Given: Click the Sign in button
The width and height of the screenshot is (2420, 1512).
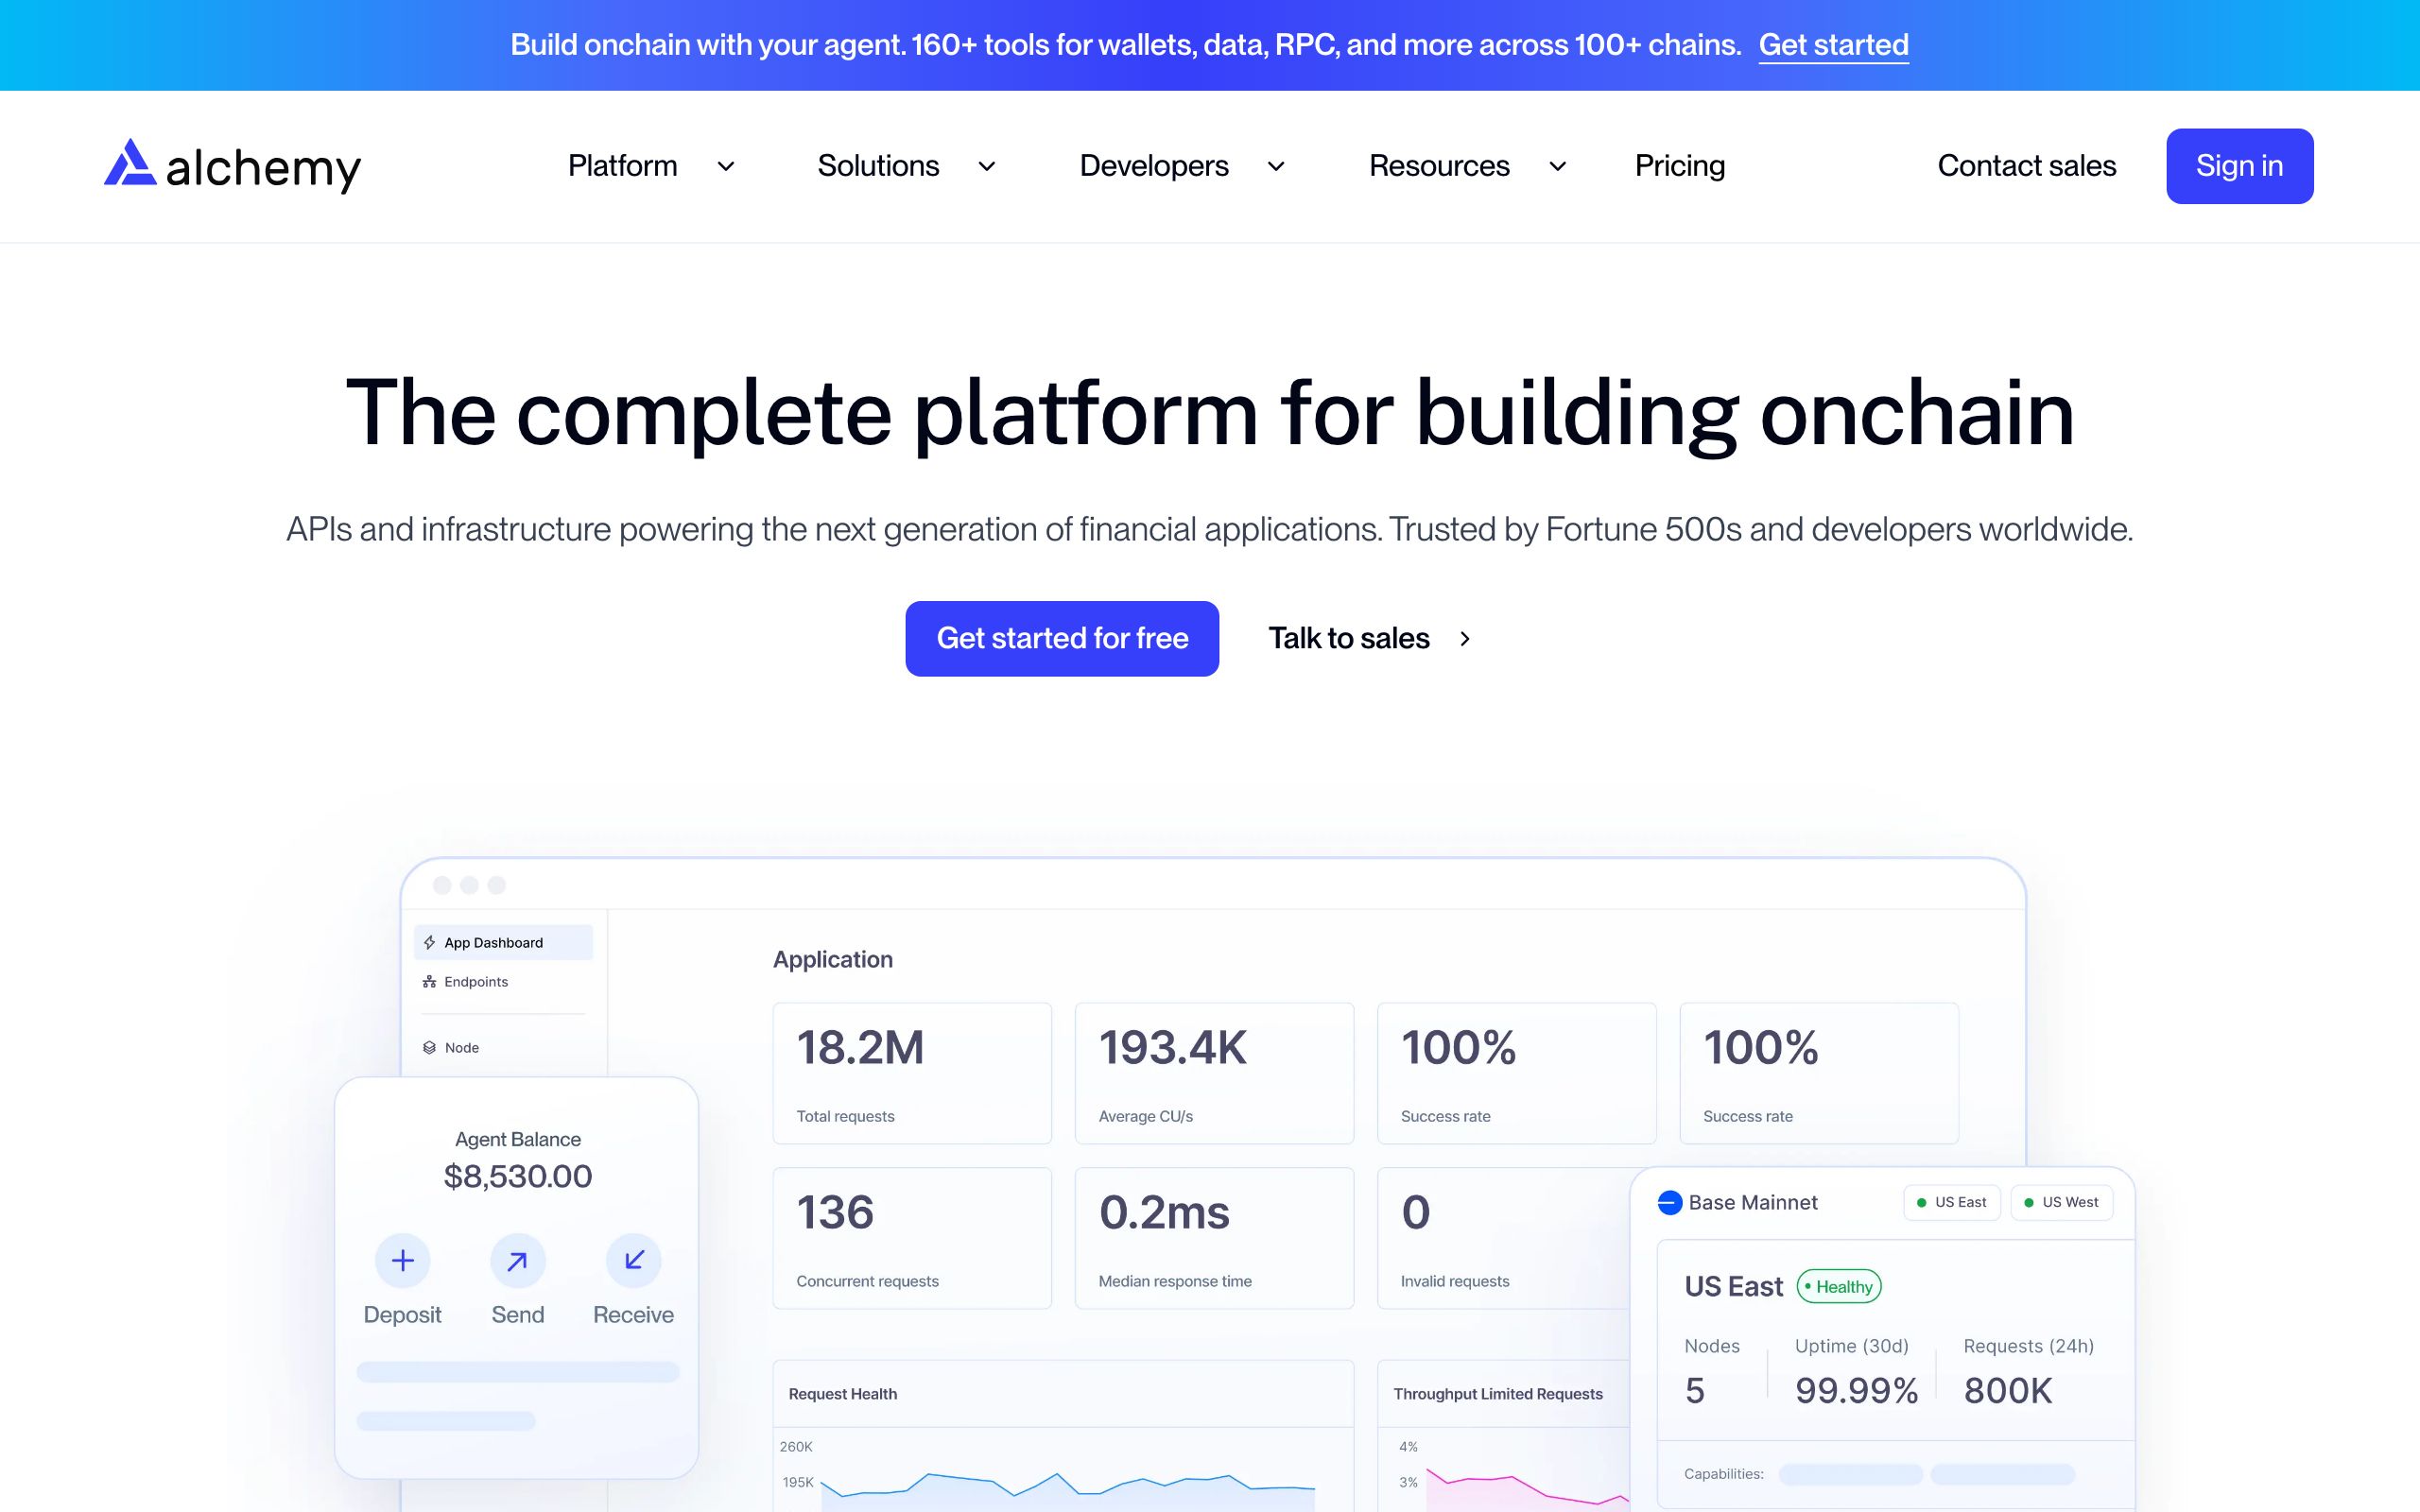Looking at the screenshot, I should pyautogui.click(x=2240, y=166).
